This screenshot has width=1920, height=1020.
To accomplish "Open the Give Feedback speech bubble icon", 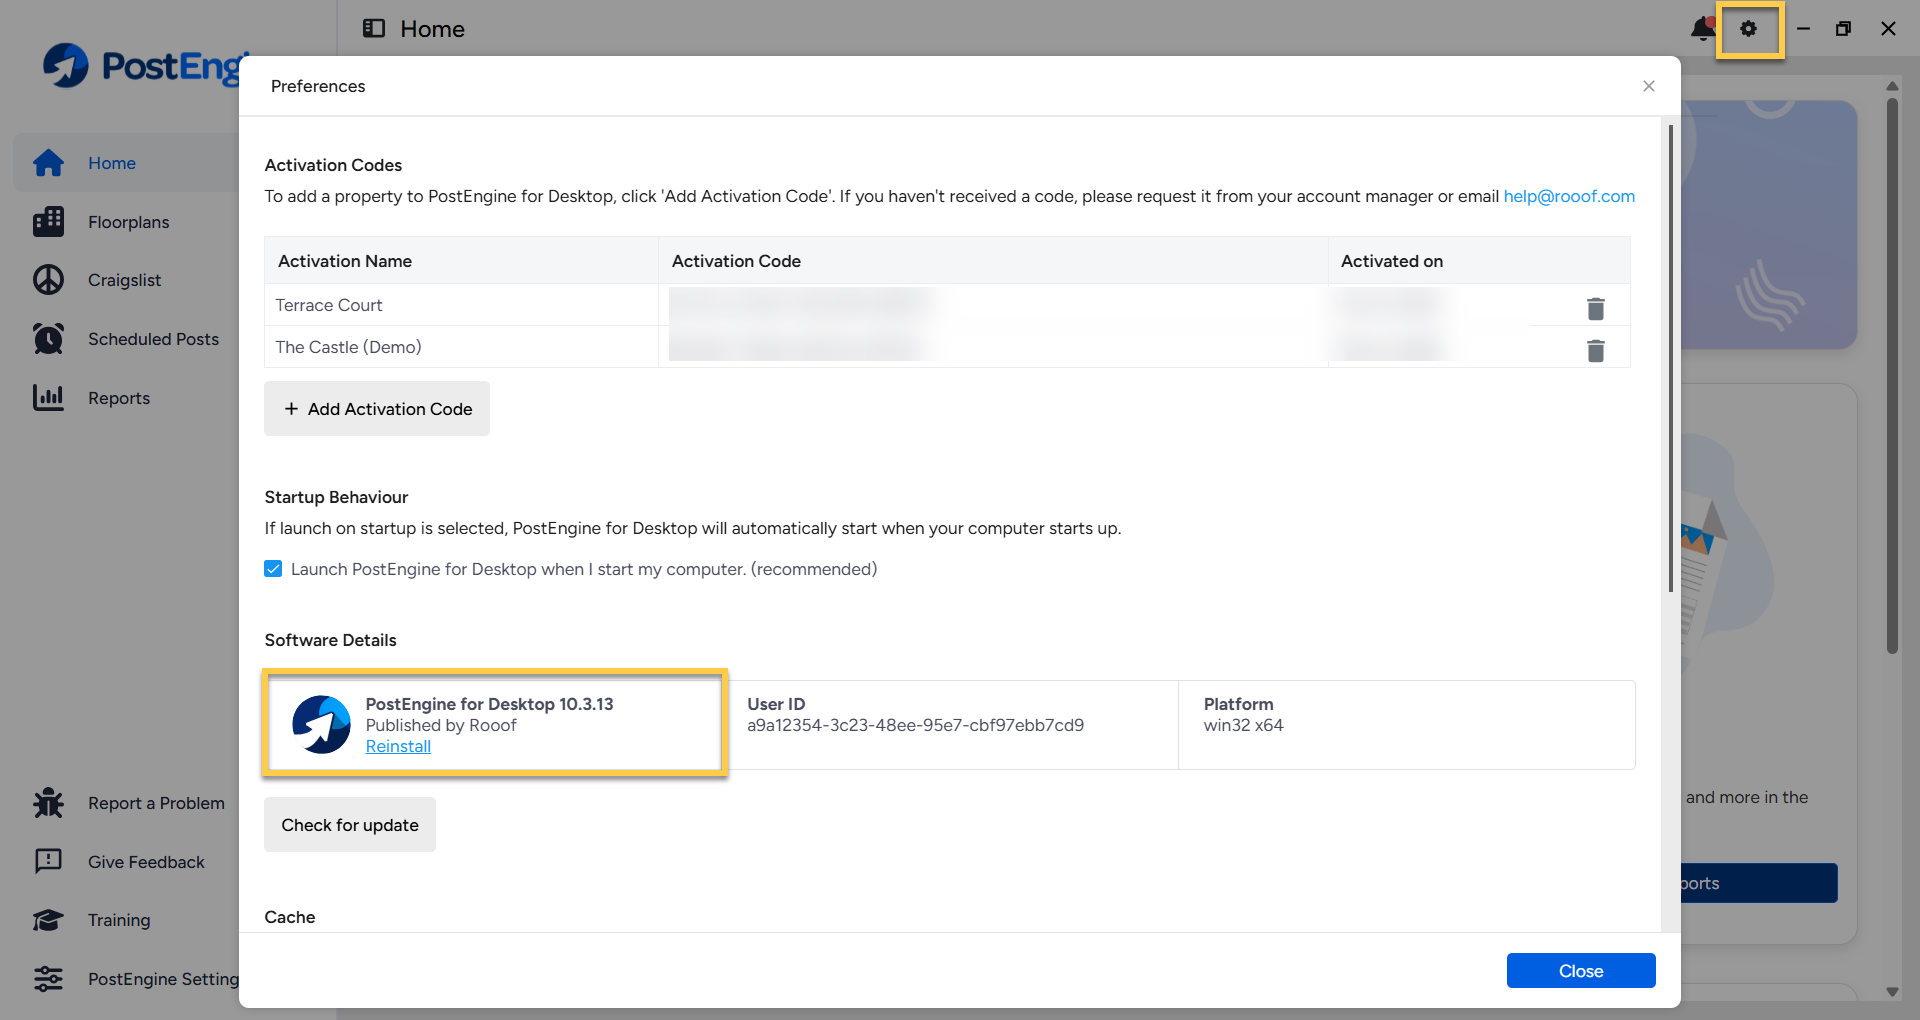I will click(48, 861).
